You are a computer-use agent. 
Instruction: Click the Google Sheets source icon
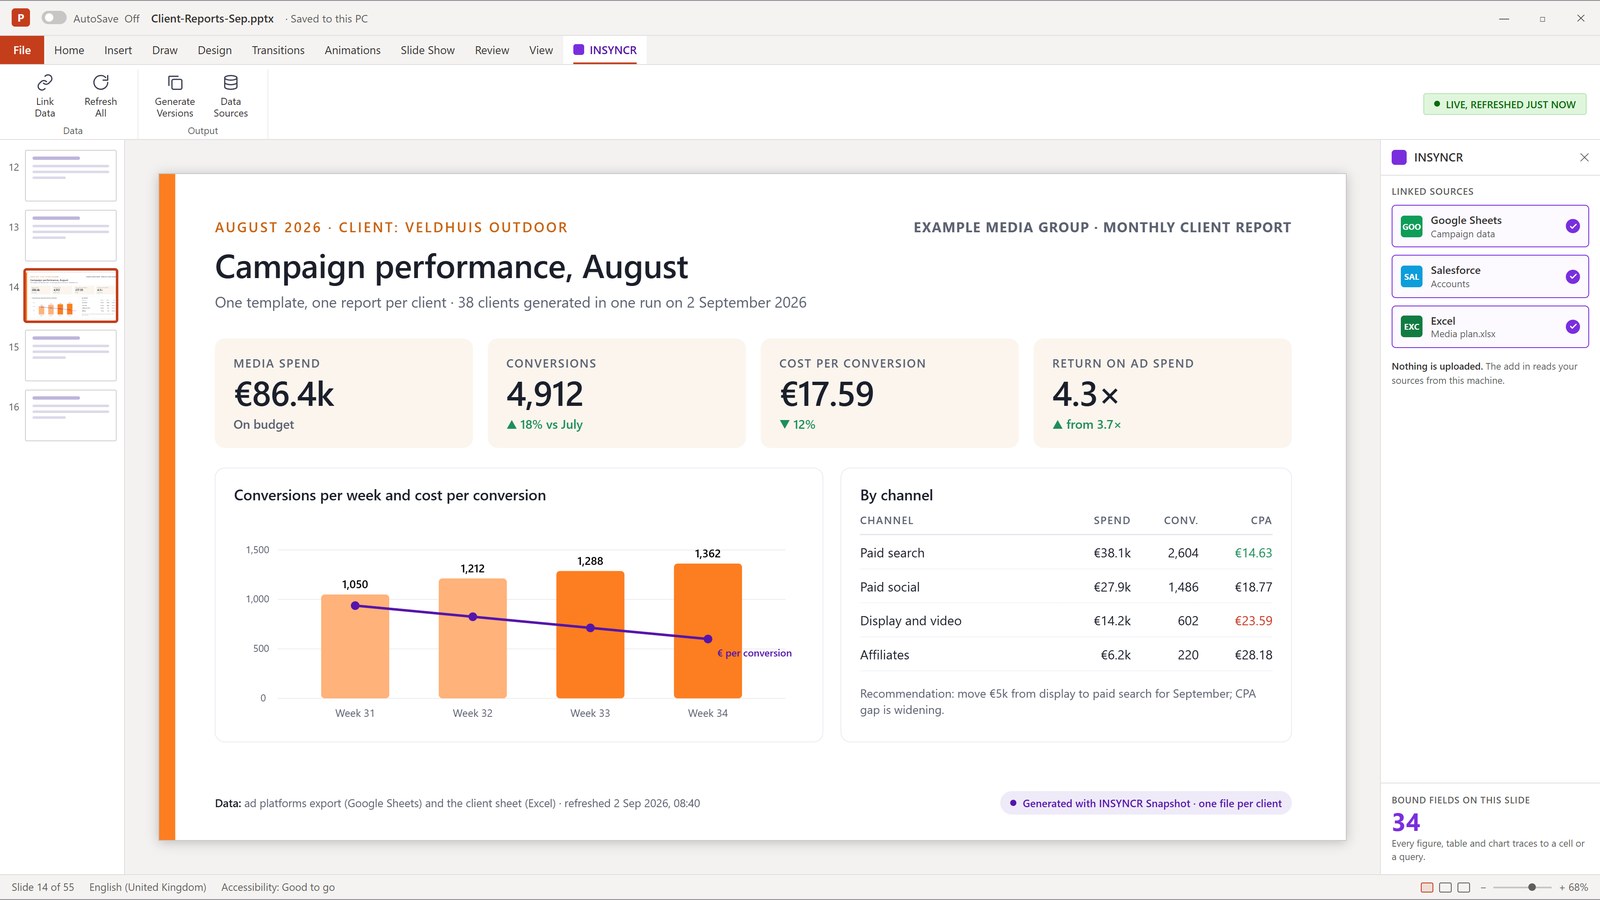(x=1411, y=227)
